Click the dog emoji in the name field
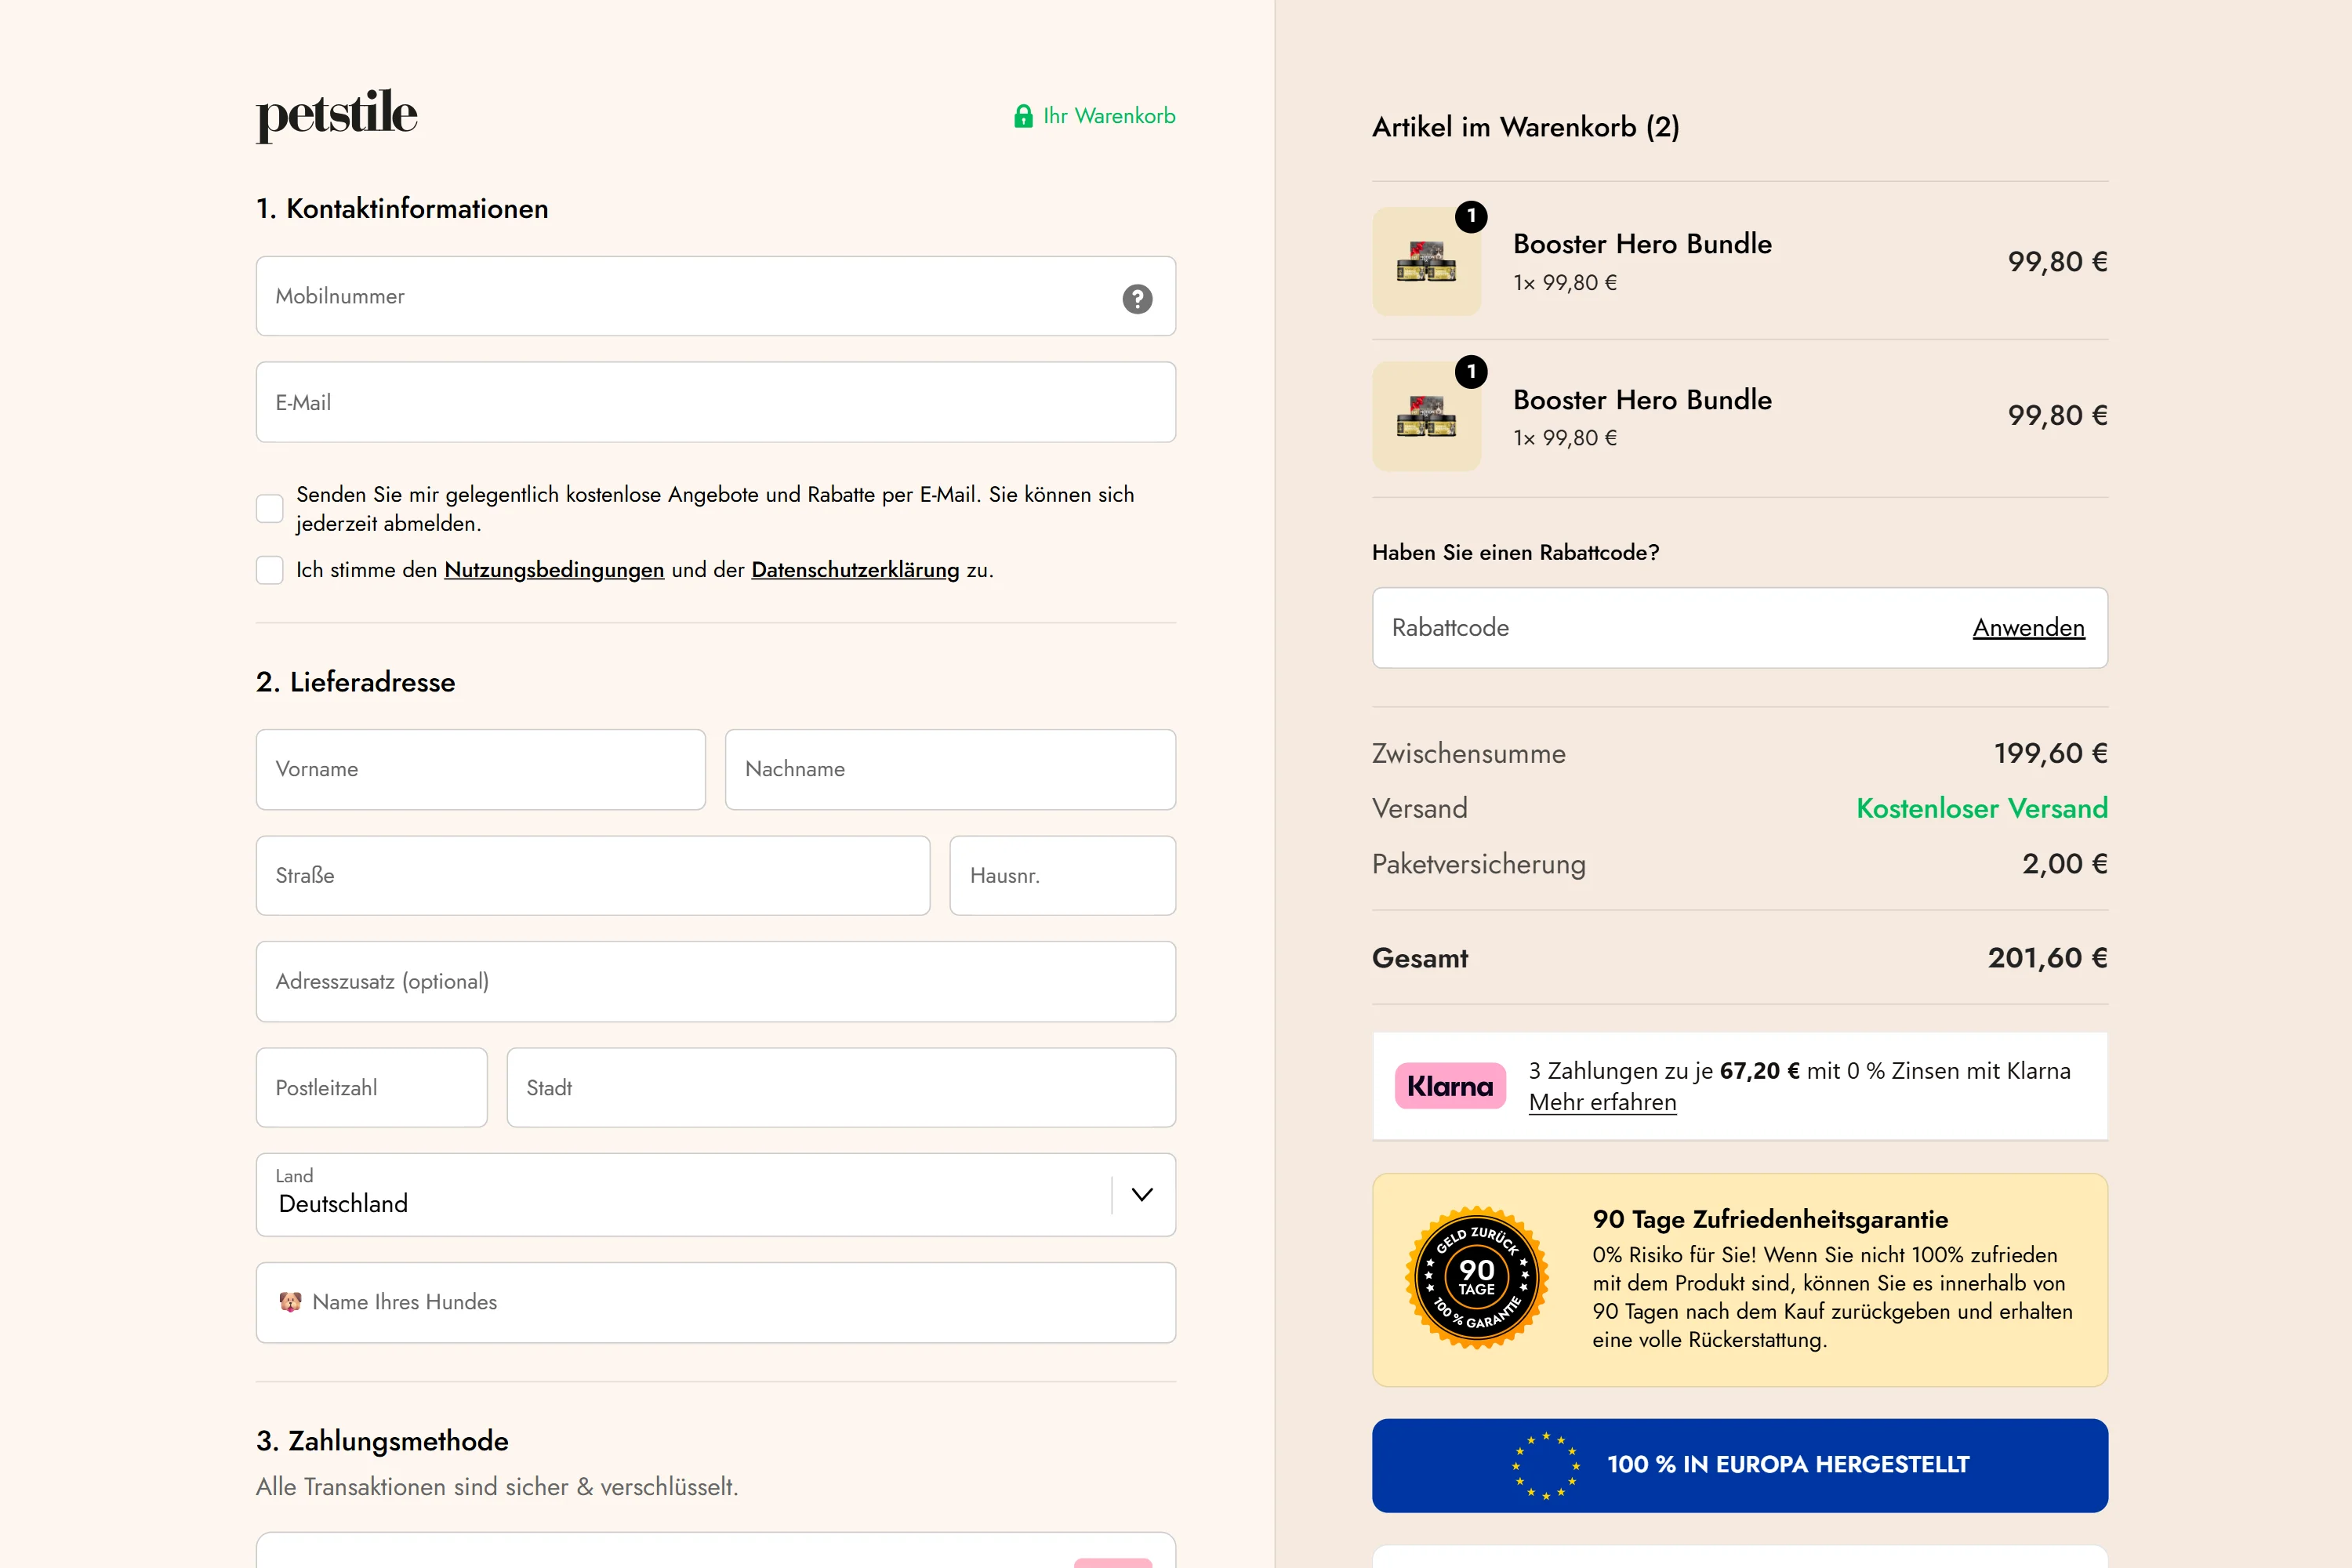 tap(291, 1302)
